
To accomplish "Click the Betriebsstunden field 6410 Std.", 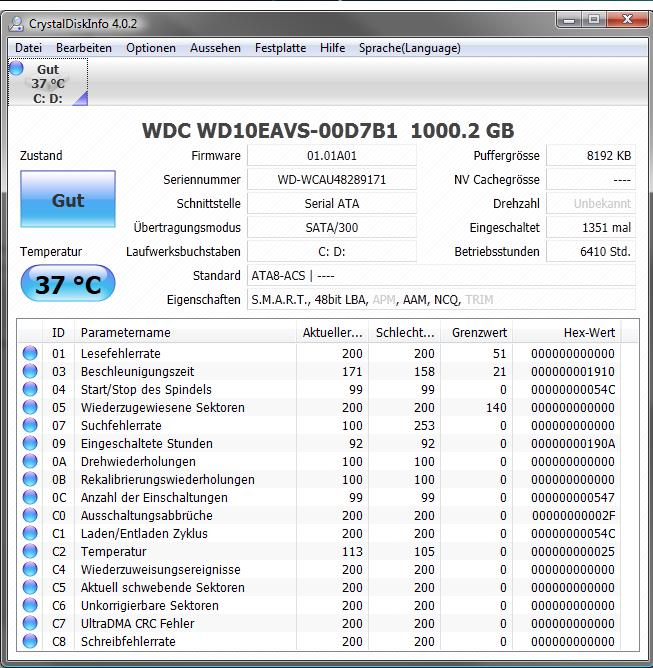I will pyautogui.click(x=591, y=251).
